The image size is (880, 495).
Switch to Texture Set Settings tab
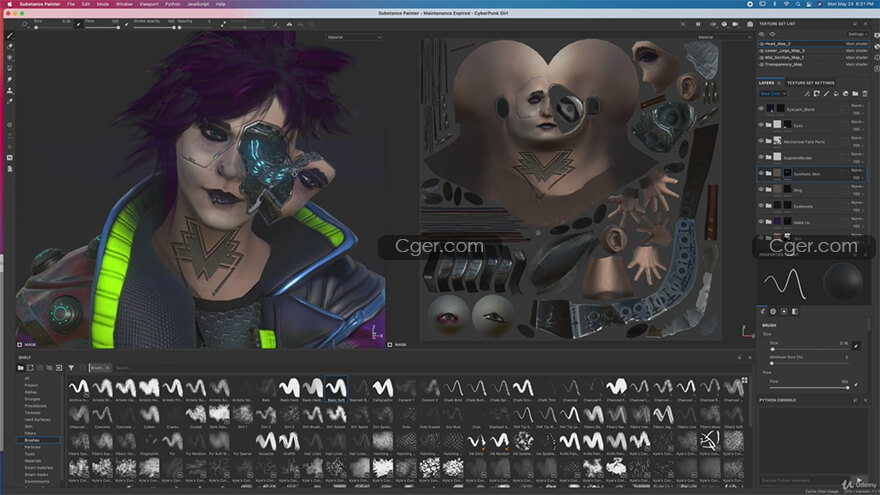pos(810,82)
